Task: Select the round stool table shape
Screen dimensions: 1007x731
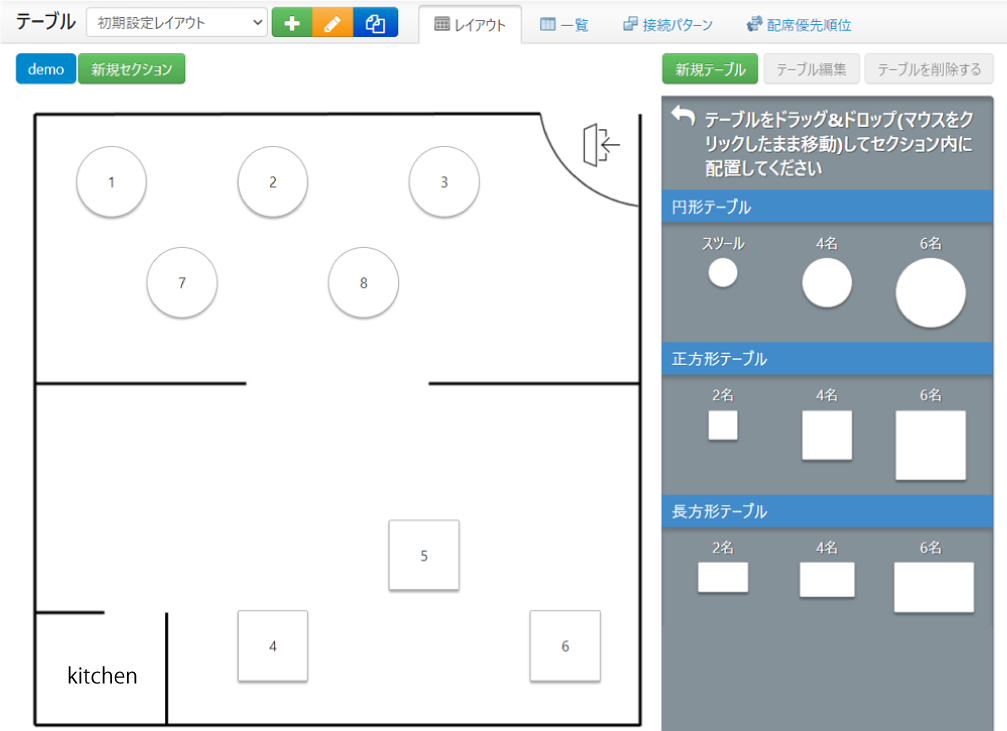Action: [723, 272]
